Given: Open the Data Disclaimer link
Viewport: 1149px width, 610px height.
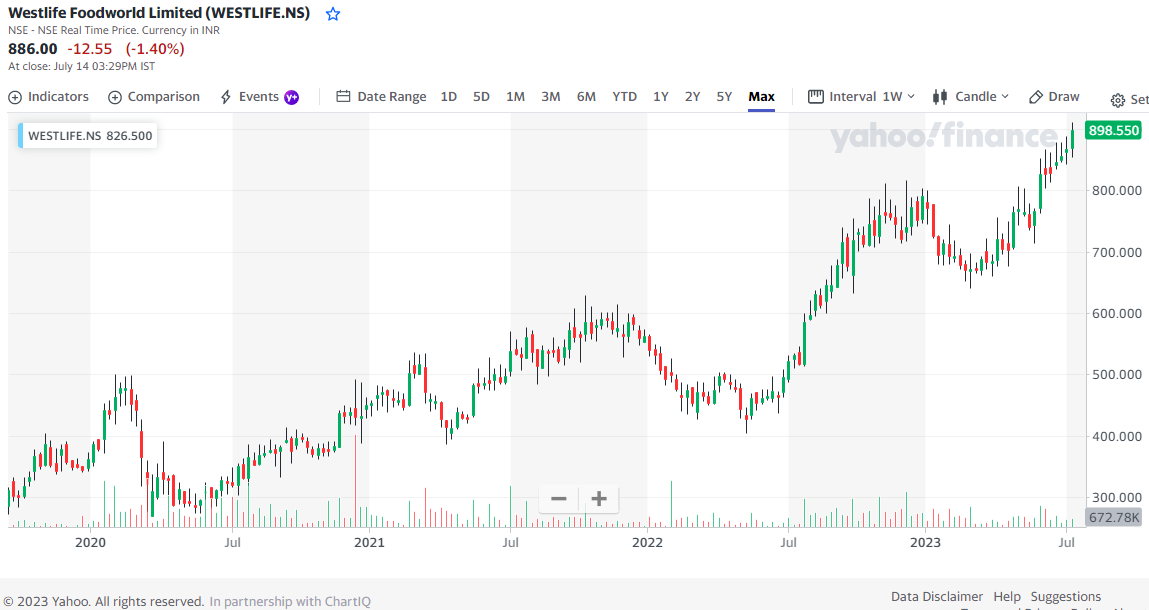Looking at the screenshot, I should click(x=936, y=596).
